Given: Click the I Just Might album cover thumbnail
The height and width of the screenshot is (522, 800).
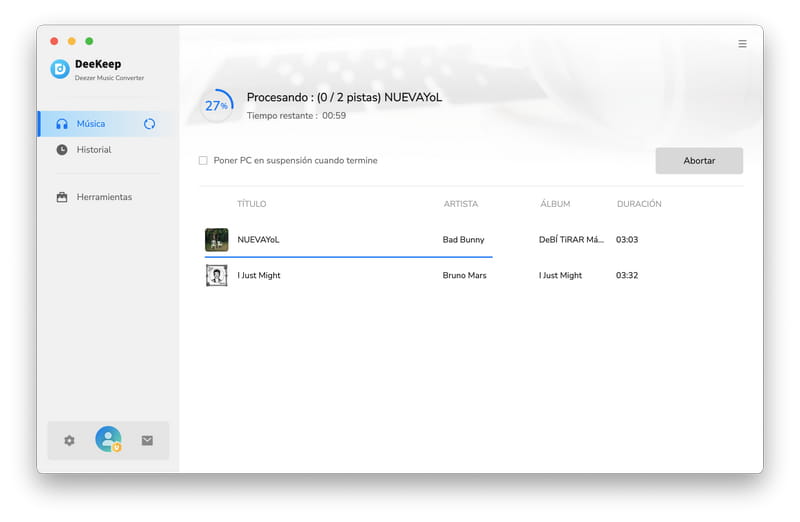Looking at the screenshot, I should tap(217, 276).
